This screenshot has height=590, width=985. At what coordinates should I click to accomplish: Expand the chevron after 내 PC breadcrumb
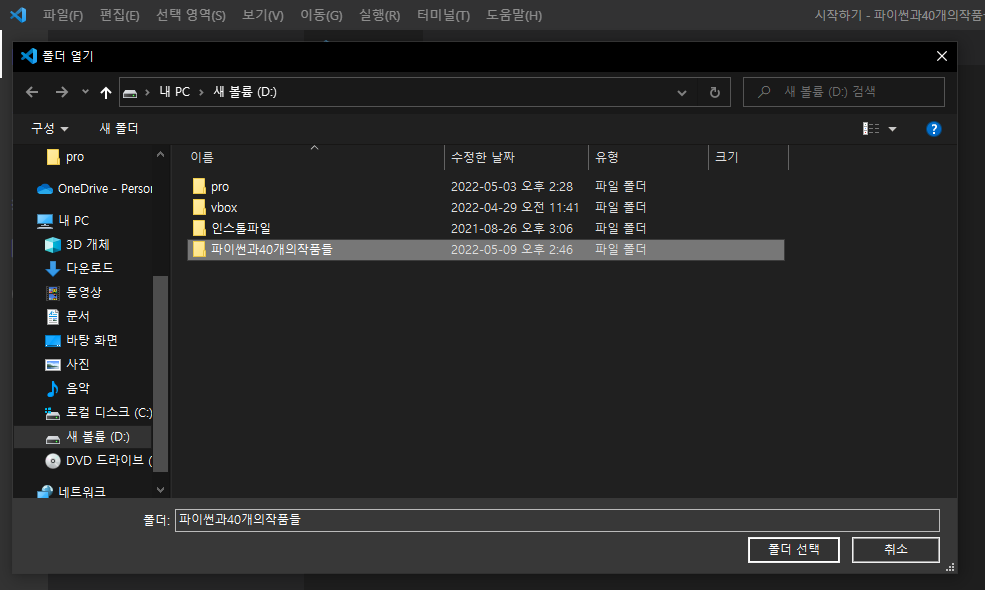[x=201, y=92]
